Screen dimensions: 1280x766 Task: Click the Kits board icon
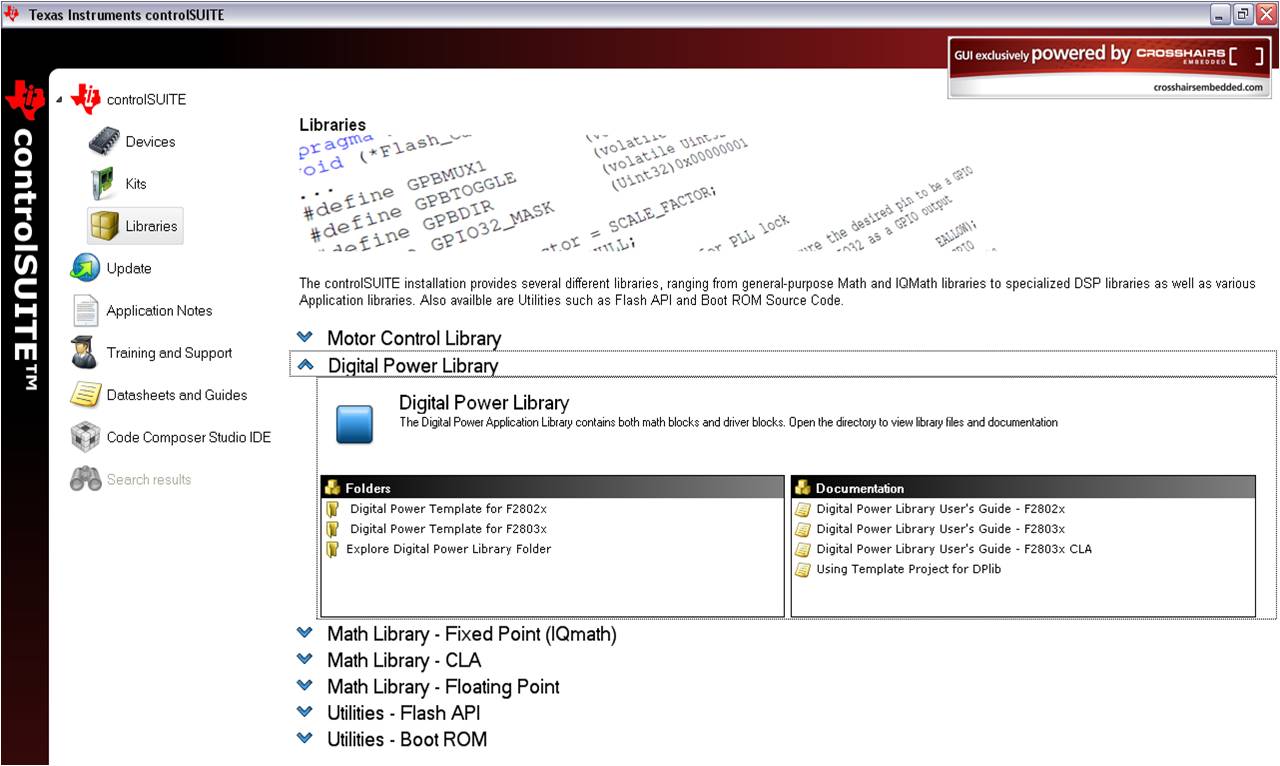coord(103,184)
